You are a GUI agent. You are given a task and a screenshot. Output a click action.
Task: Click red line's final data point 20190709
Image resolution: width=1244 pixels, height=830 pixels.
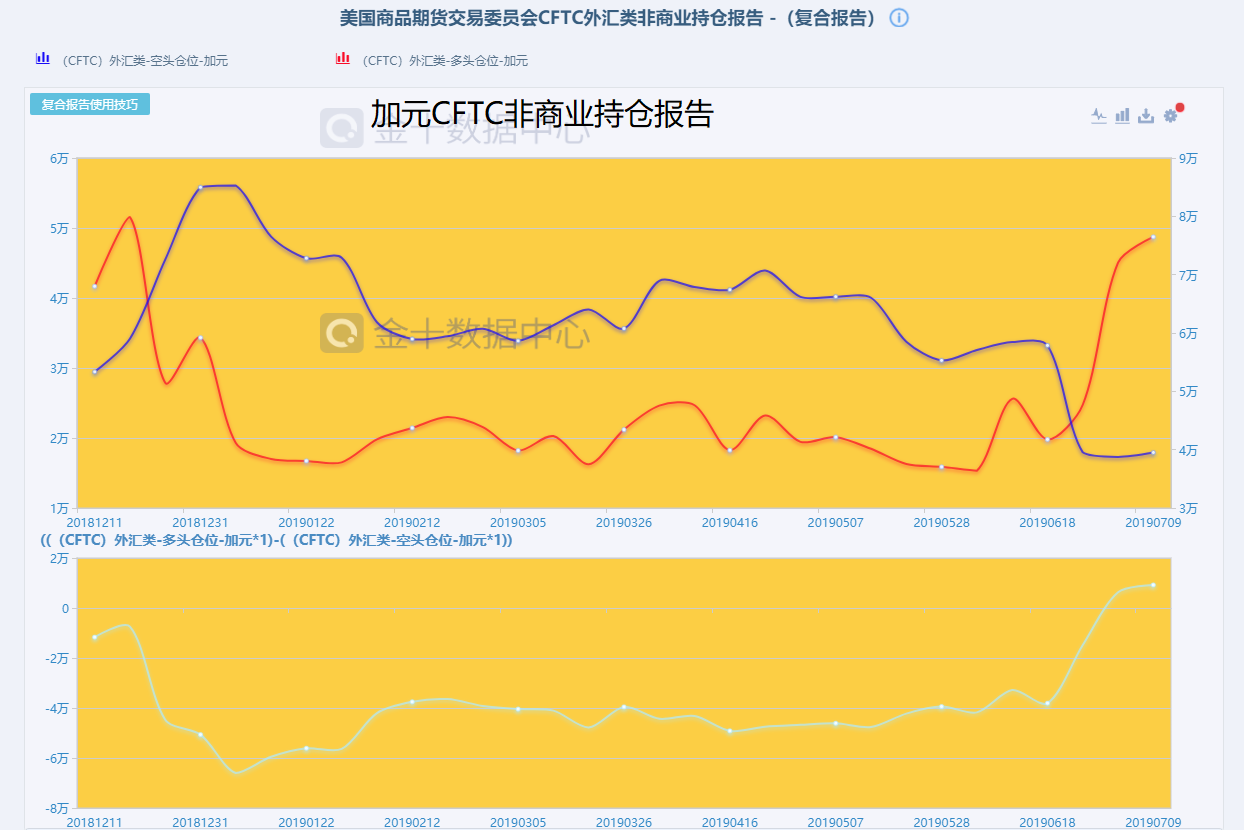1153,237
